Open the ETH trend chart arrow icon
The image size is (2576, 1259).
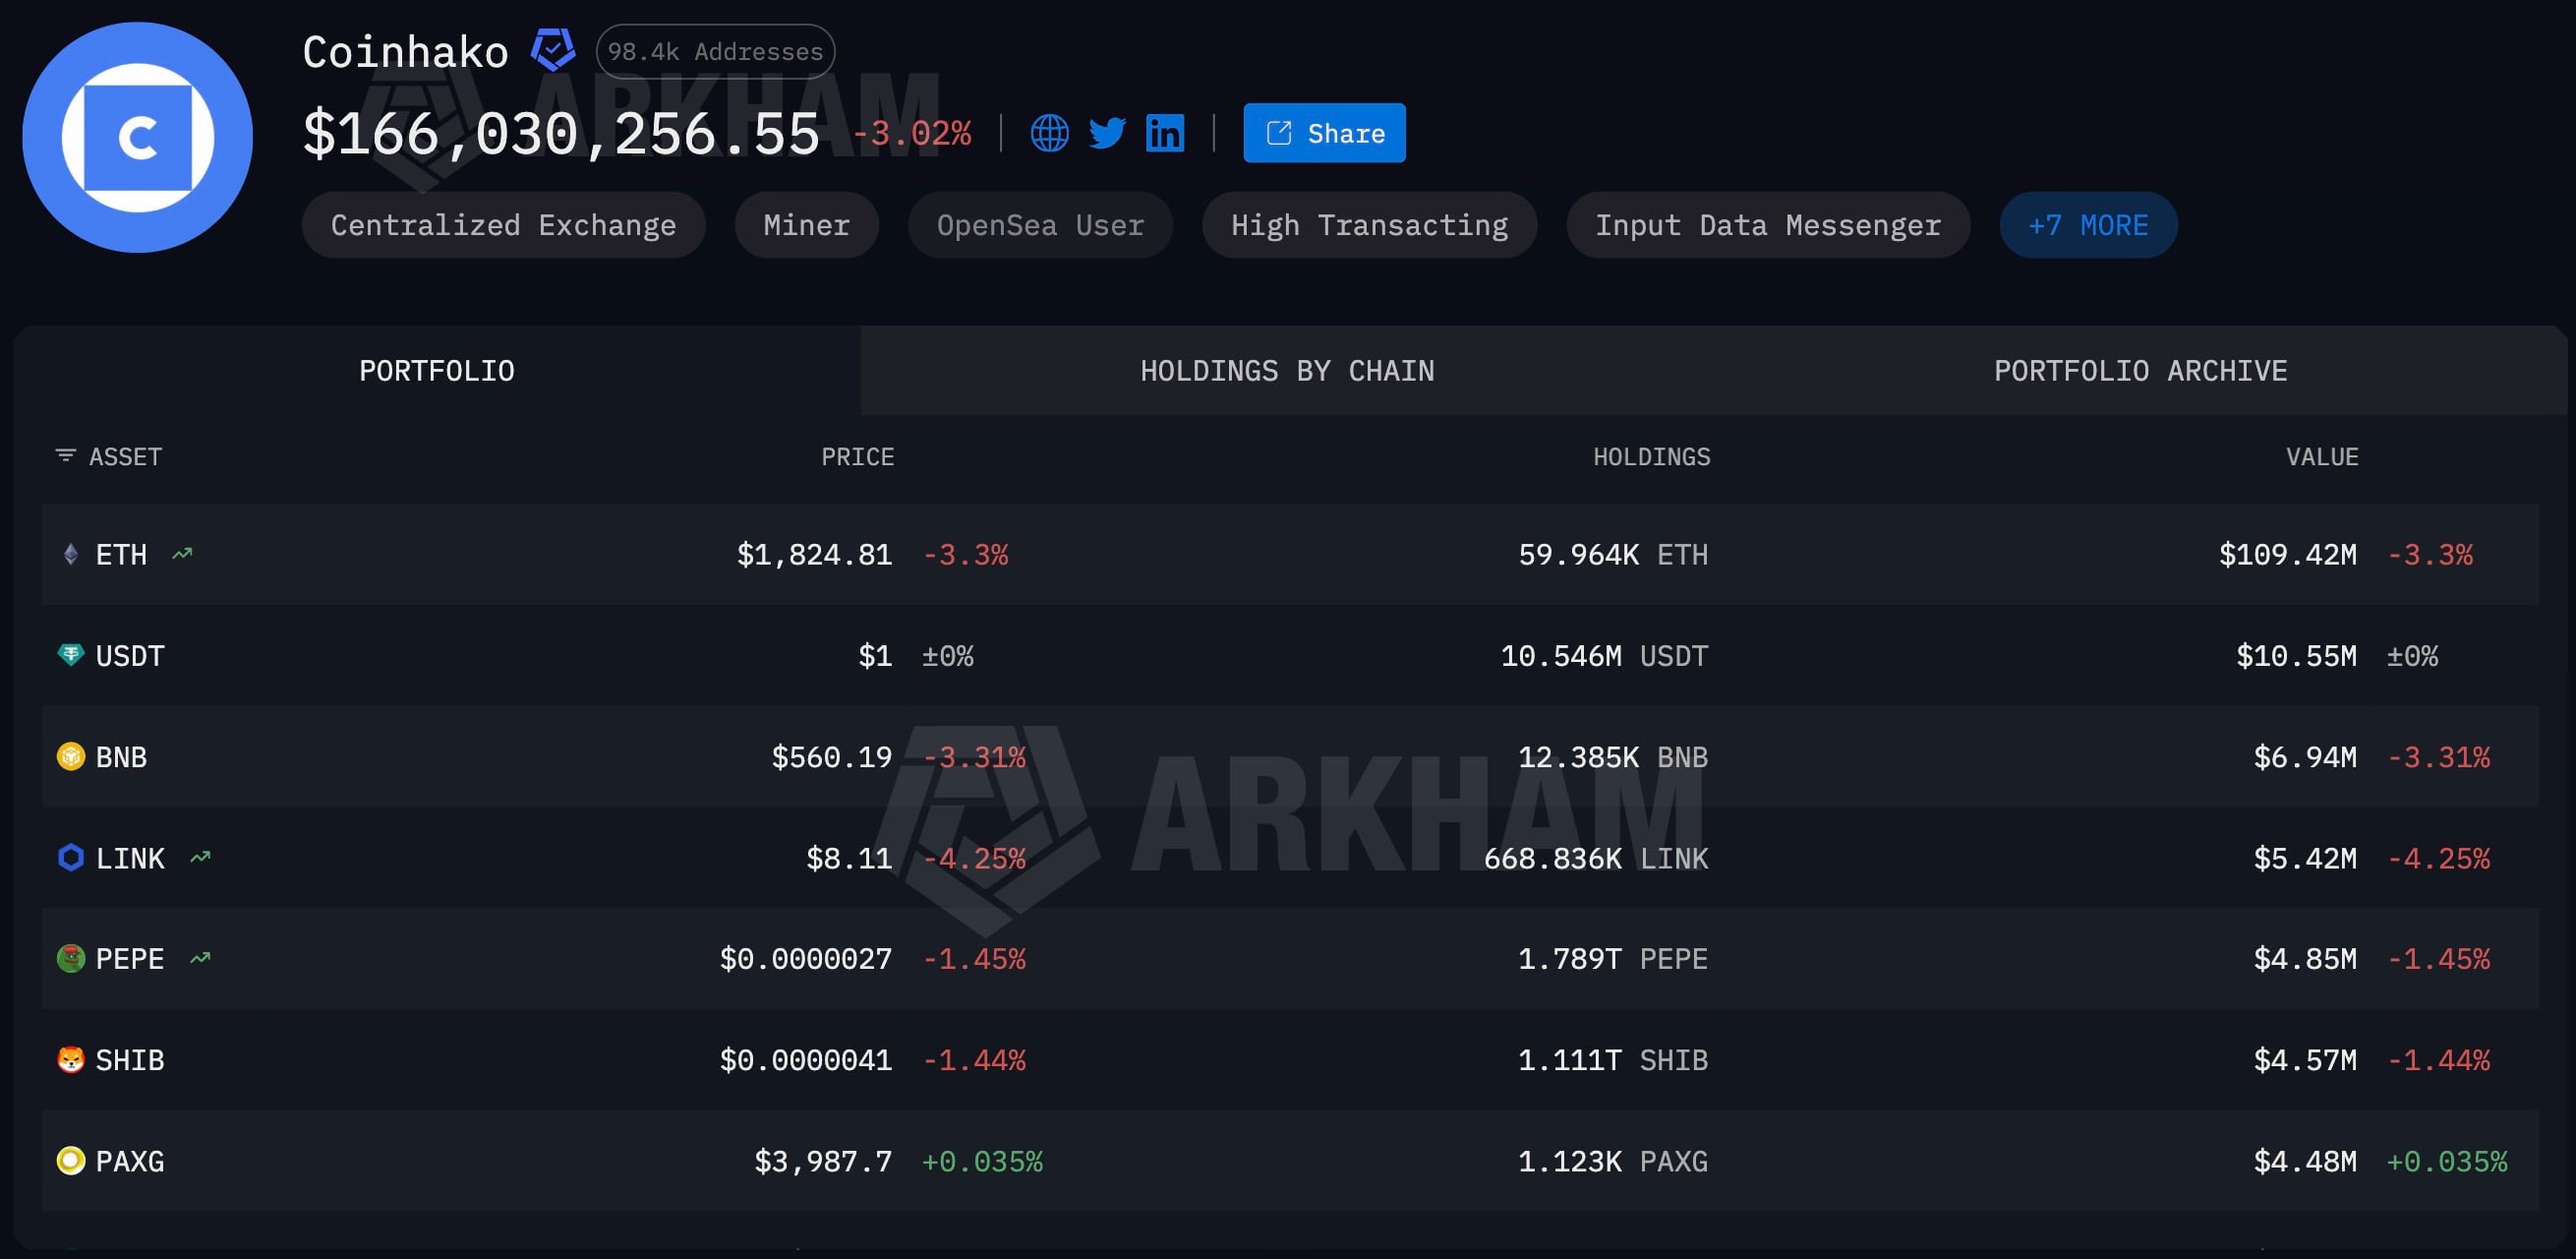tap(182, 554)
